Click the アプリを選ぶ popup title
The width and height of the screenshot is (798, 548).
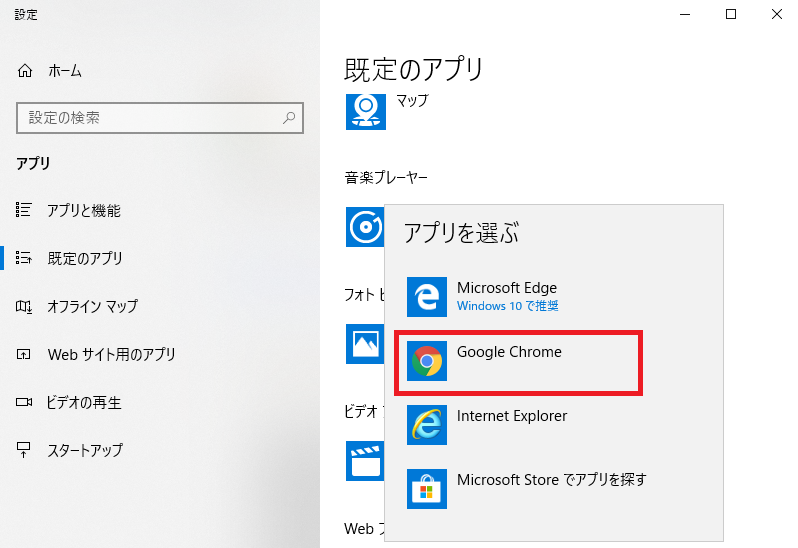pyautogui.click(x=461, y=233)
